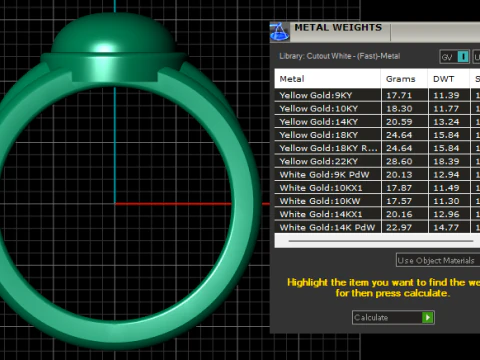Select the Yellow Gold:9KY row

click(x=377, y=95)
